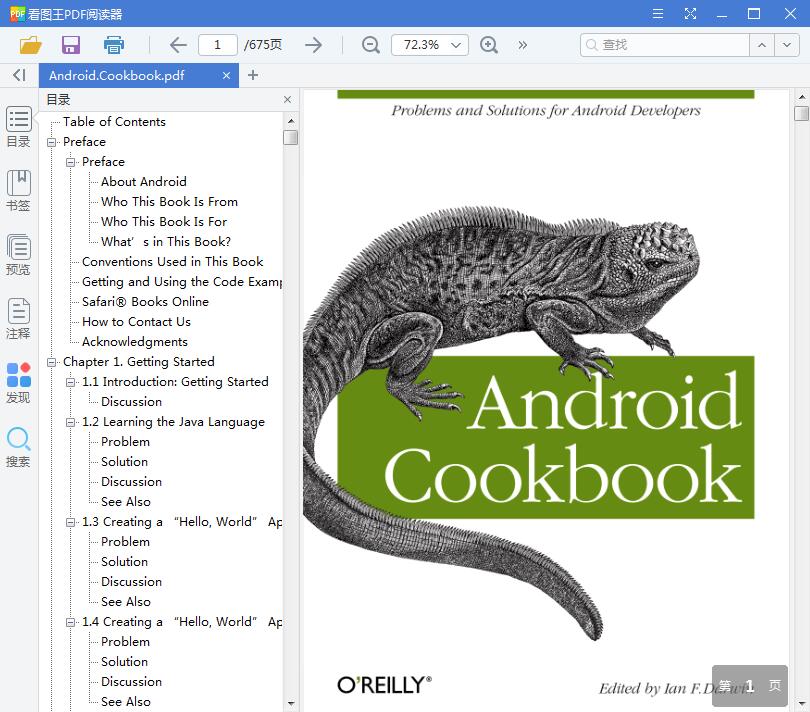Viewport: 810px width, 712px height.
Task: Collapse 1.2 Learning the Java Language node
Action: (71, 422)
